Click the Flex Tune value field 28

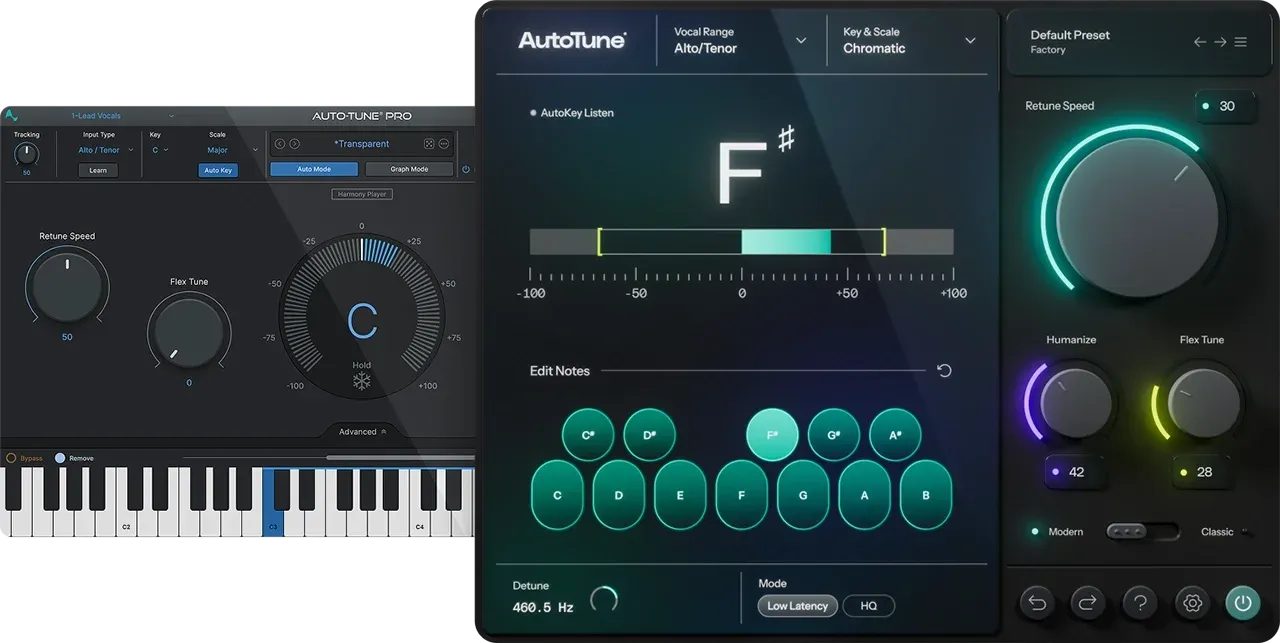pyautogui.click(x=1204, y=472)
